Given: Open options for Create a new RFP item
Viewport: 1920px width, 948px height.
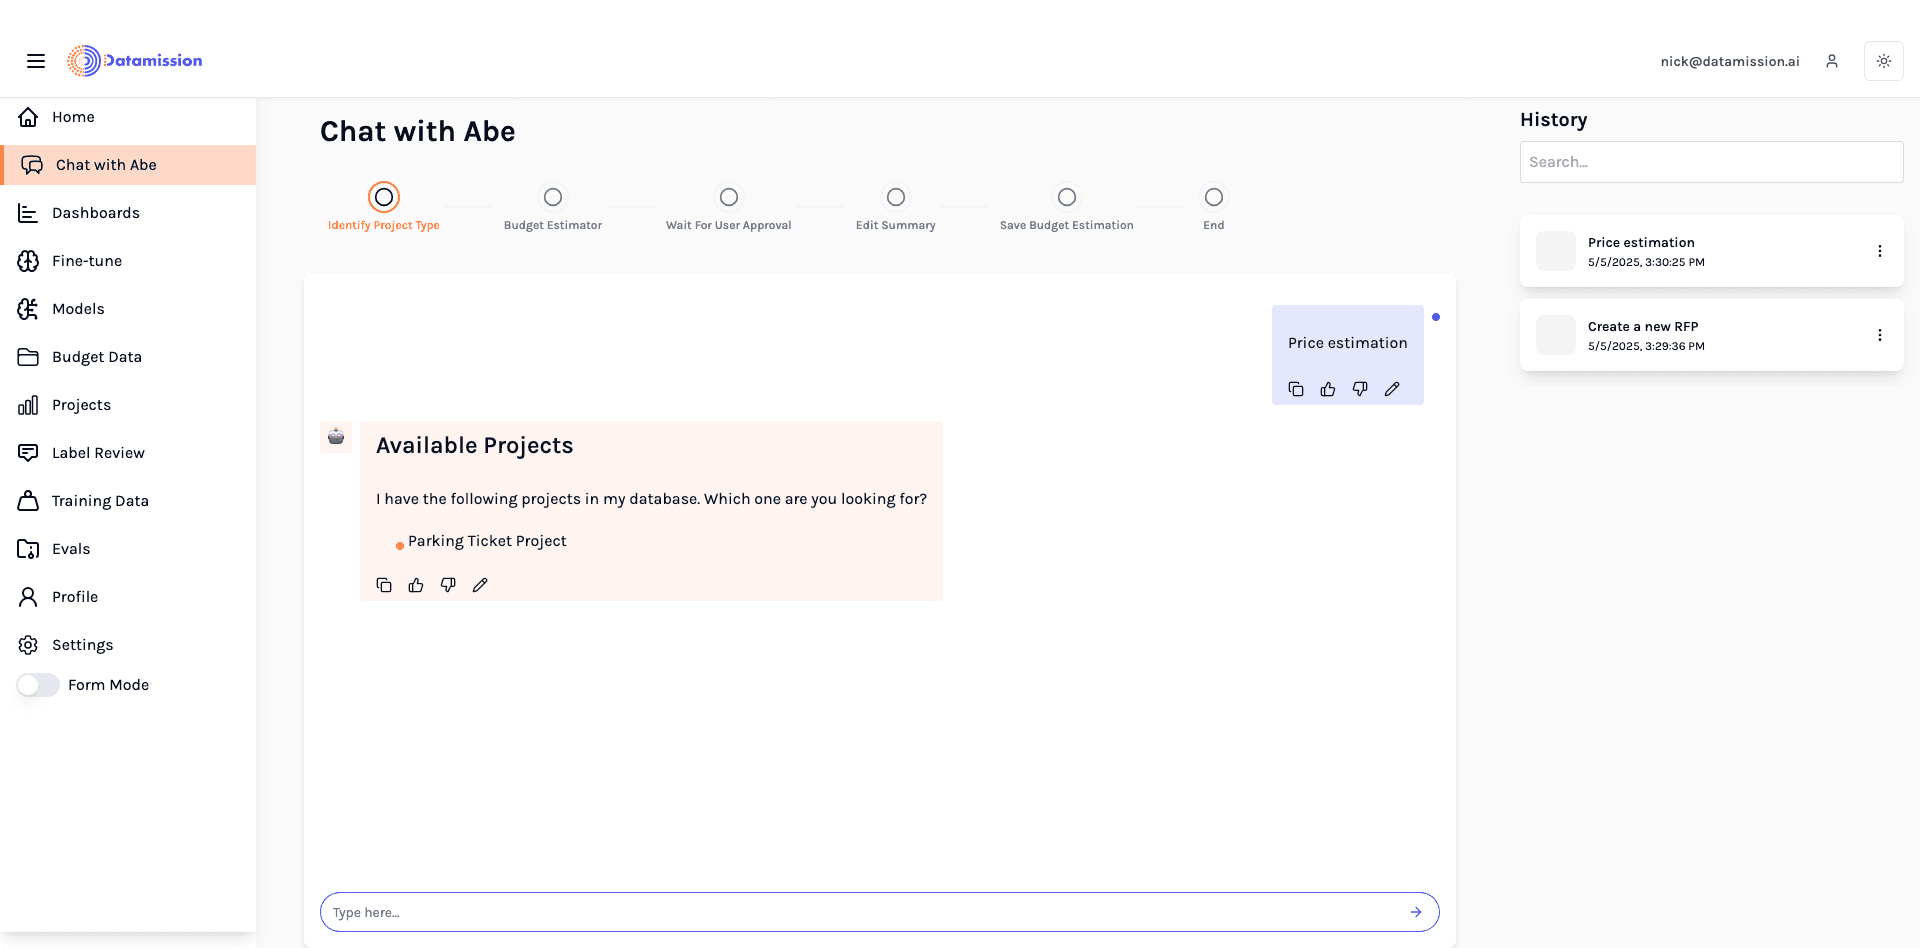Looking at the screenshot, I should pyautogui.click(x=1880, y=335).
